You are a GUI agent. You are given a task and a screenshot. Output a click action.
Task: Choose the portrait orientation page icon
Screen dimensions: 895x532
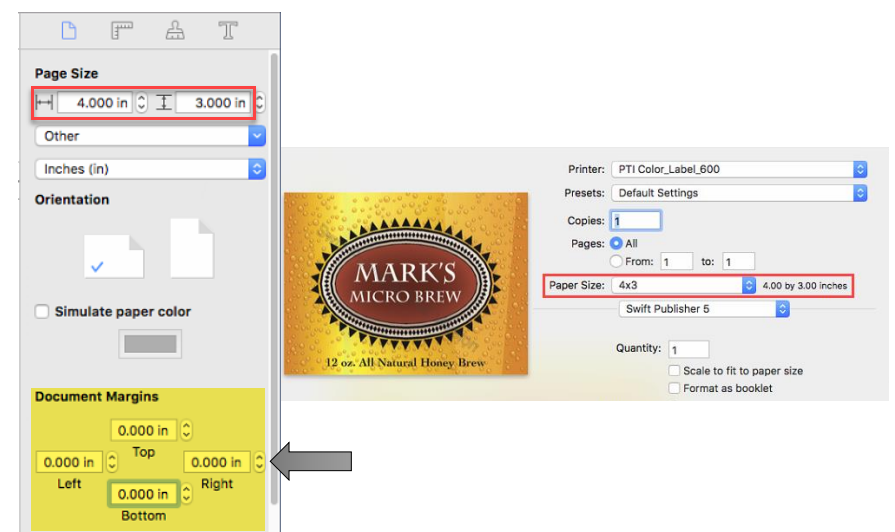coord(192,249)
